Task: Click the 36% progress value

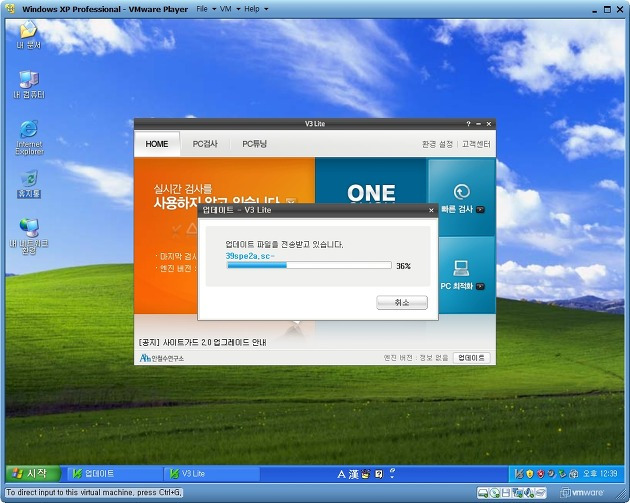Action: point(403,266)
